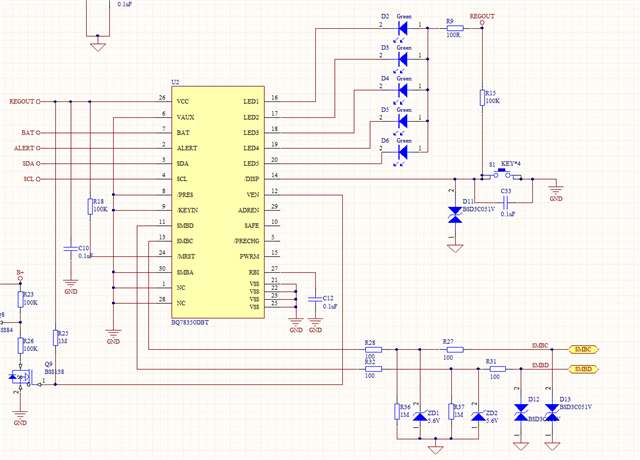The image size is (640, 460).
Task: Select capacitor C12 symbol
Action: 315,299
